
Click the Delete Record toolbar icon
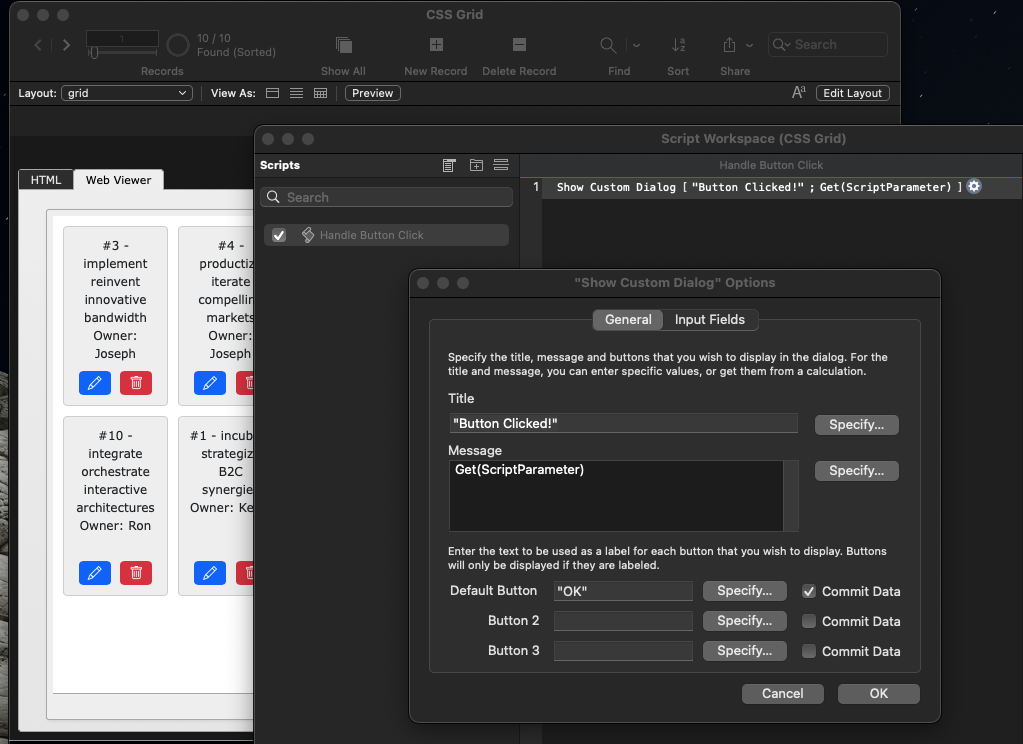(519, 45)
